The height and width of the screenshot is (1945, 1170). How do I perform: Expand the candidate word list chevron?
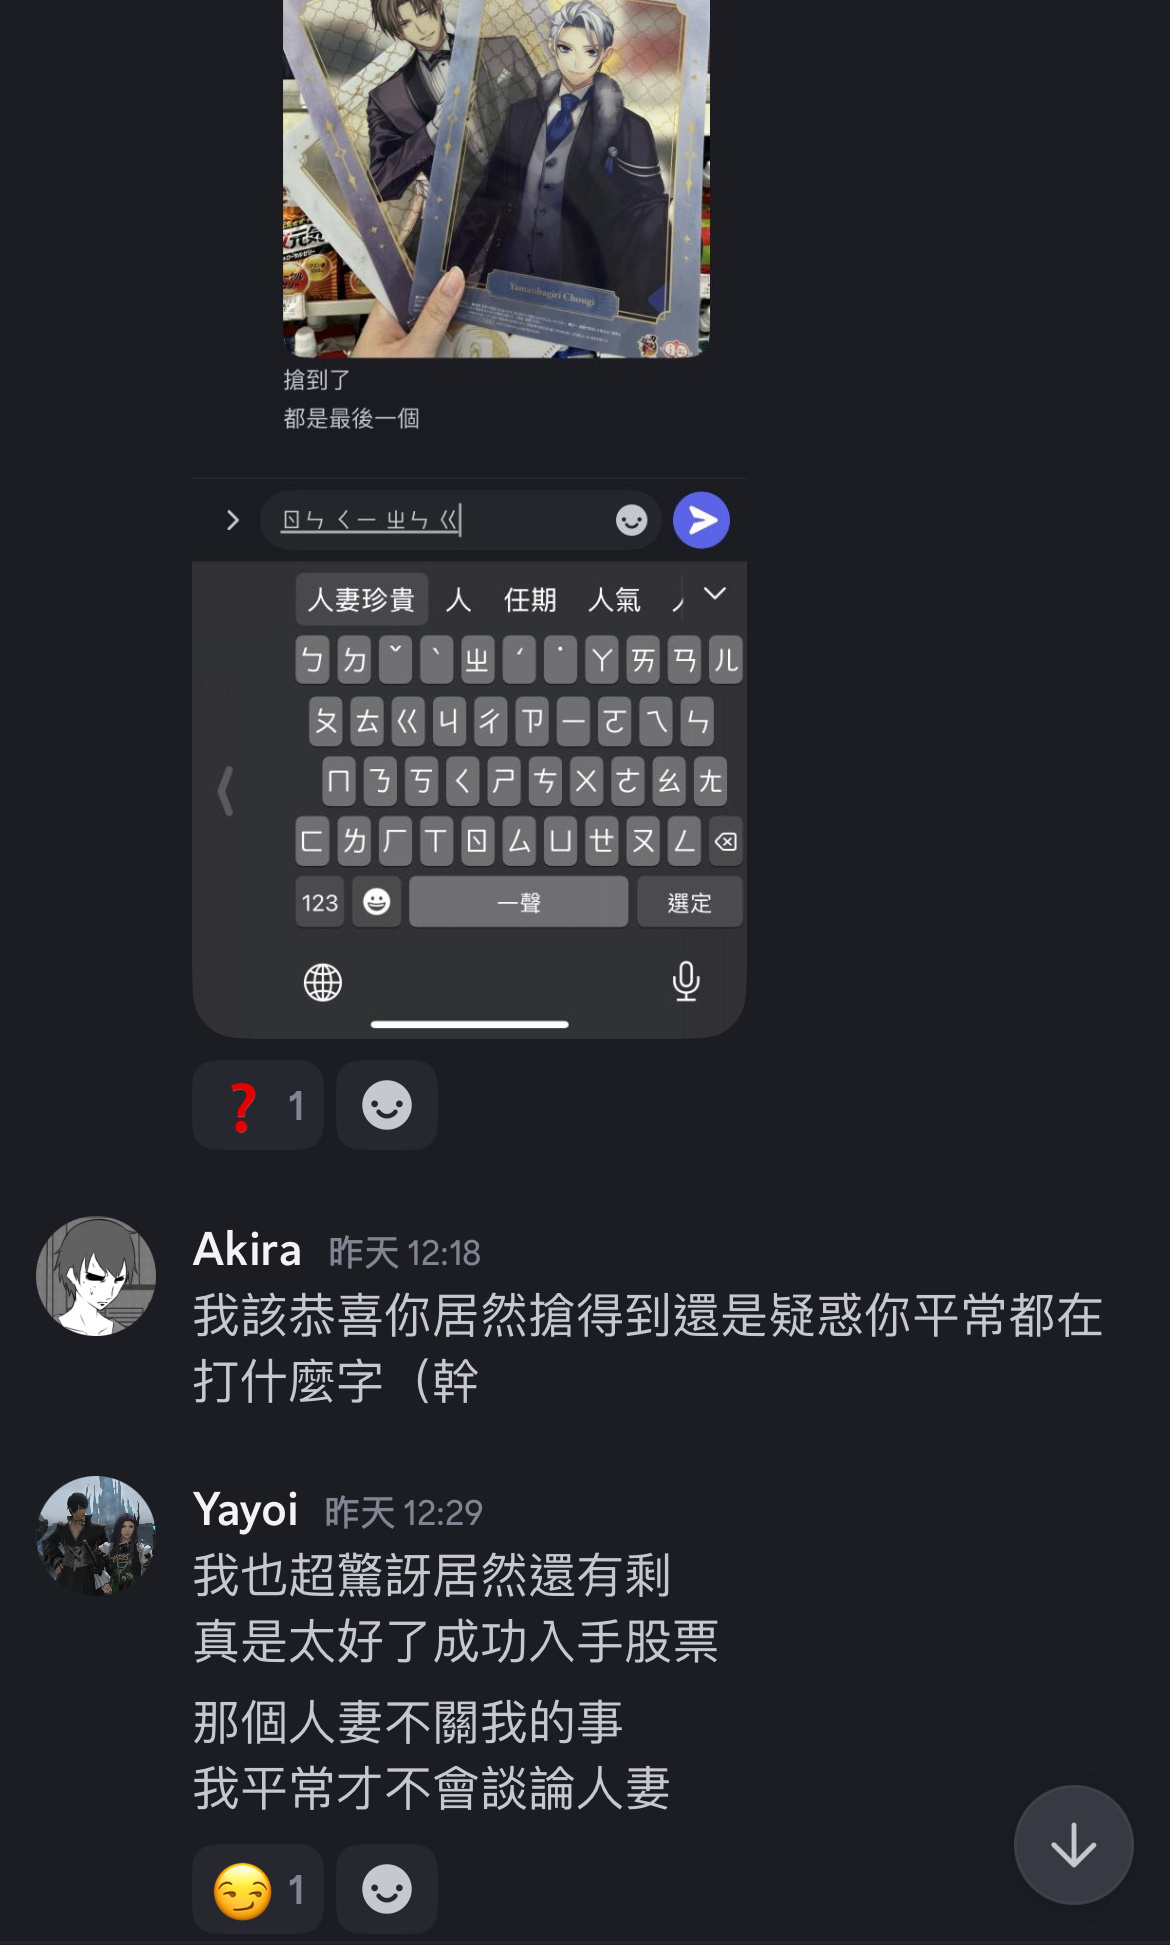pos(715,594)
